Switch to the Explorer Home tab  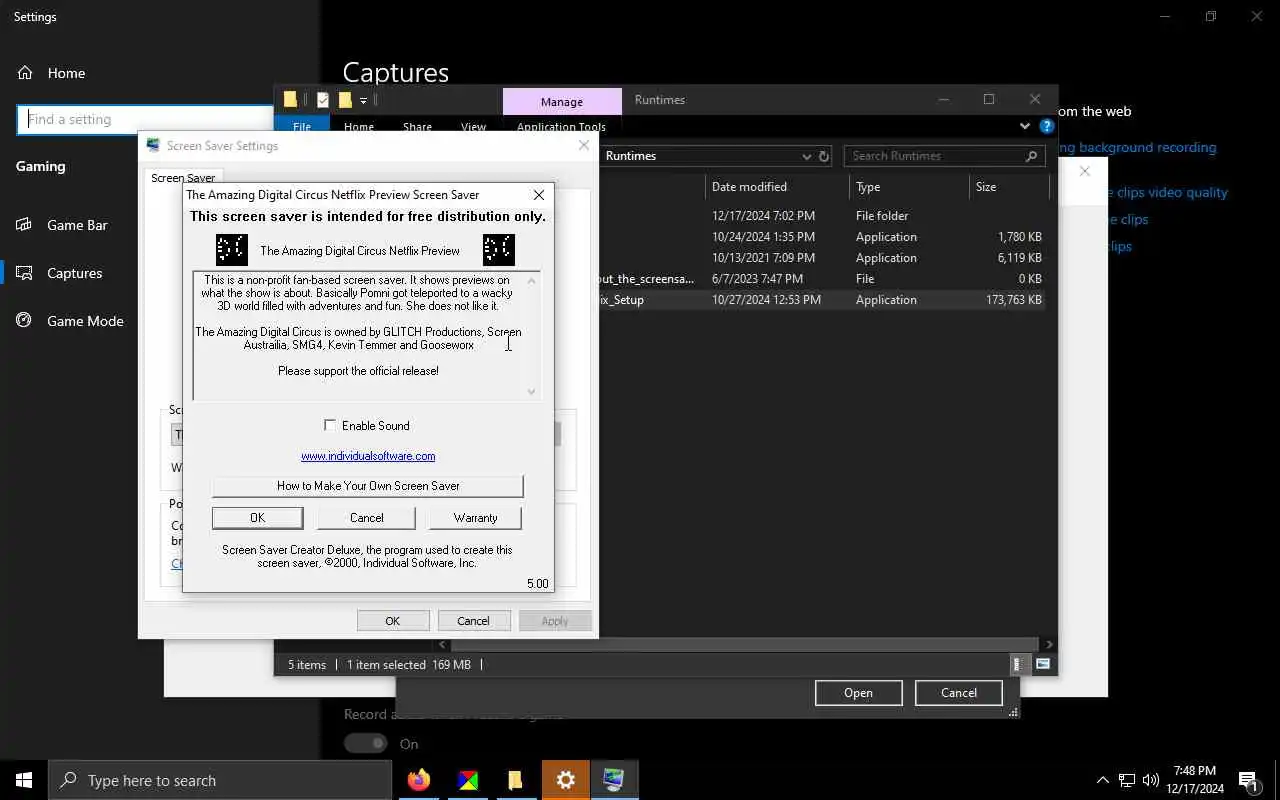pyautogui.click(x=359, y=127)
